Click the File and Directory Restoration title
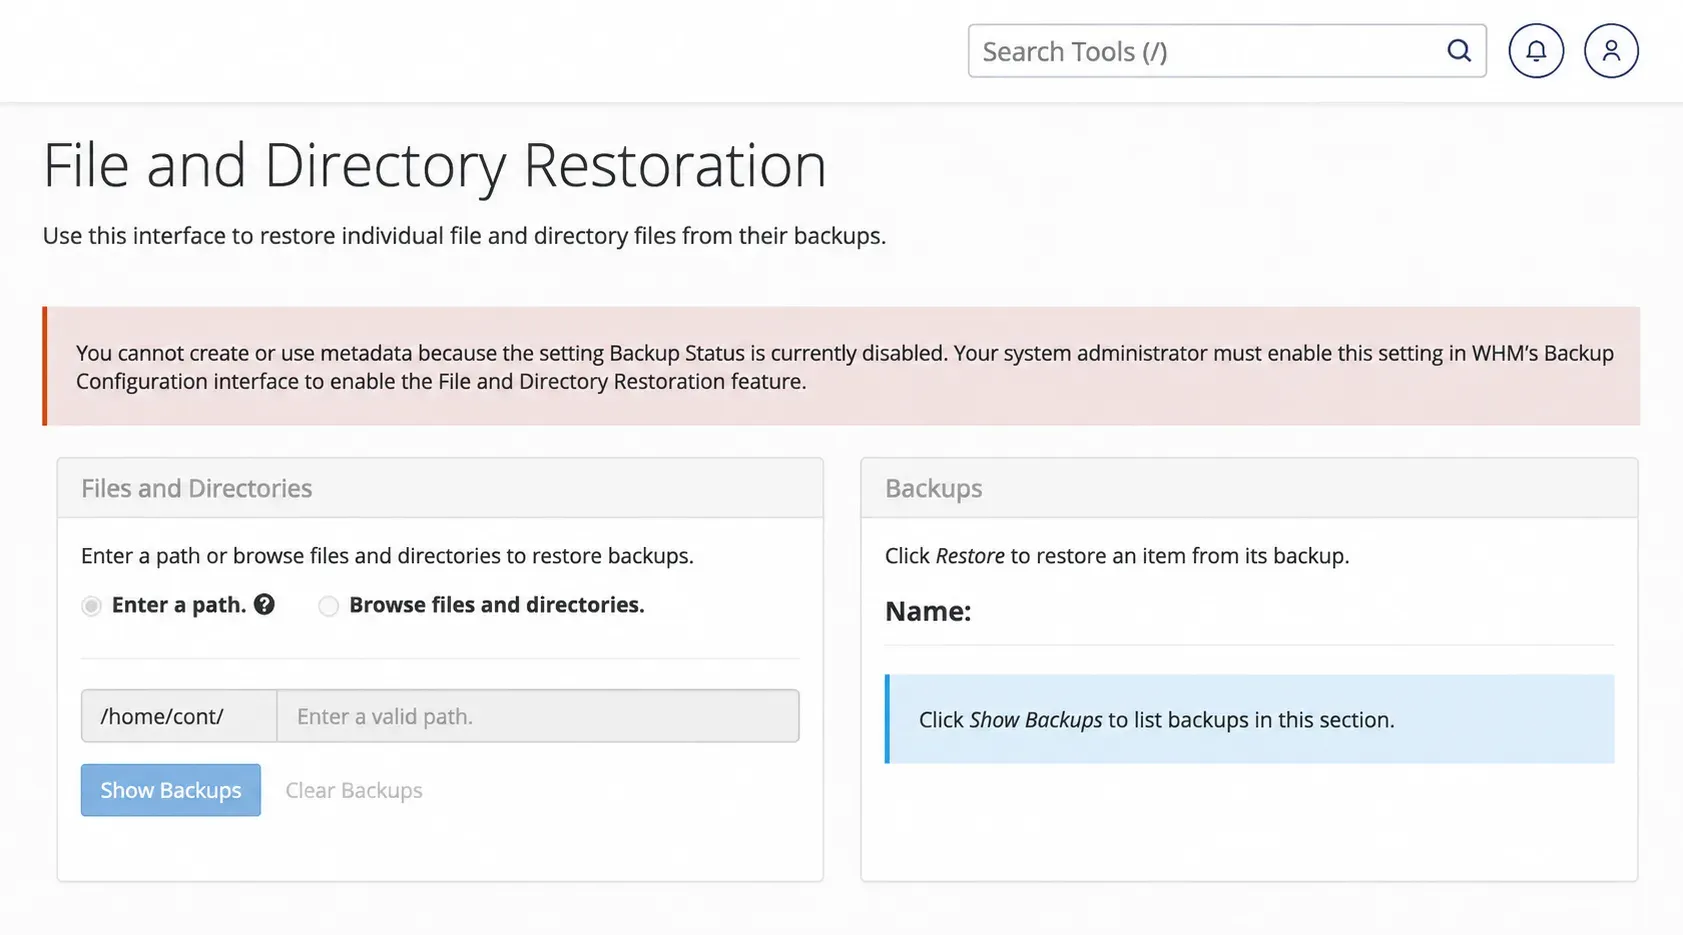The image size is (1683, 935). (x=435, y=165)
